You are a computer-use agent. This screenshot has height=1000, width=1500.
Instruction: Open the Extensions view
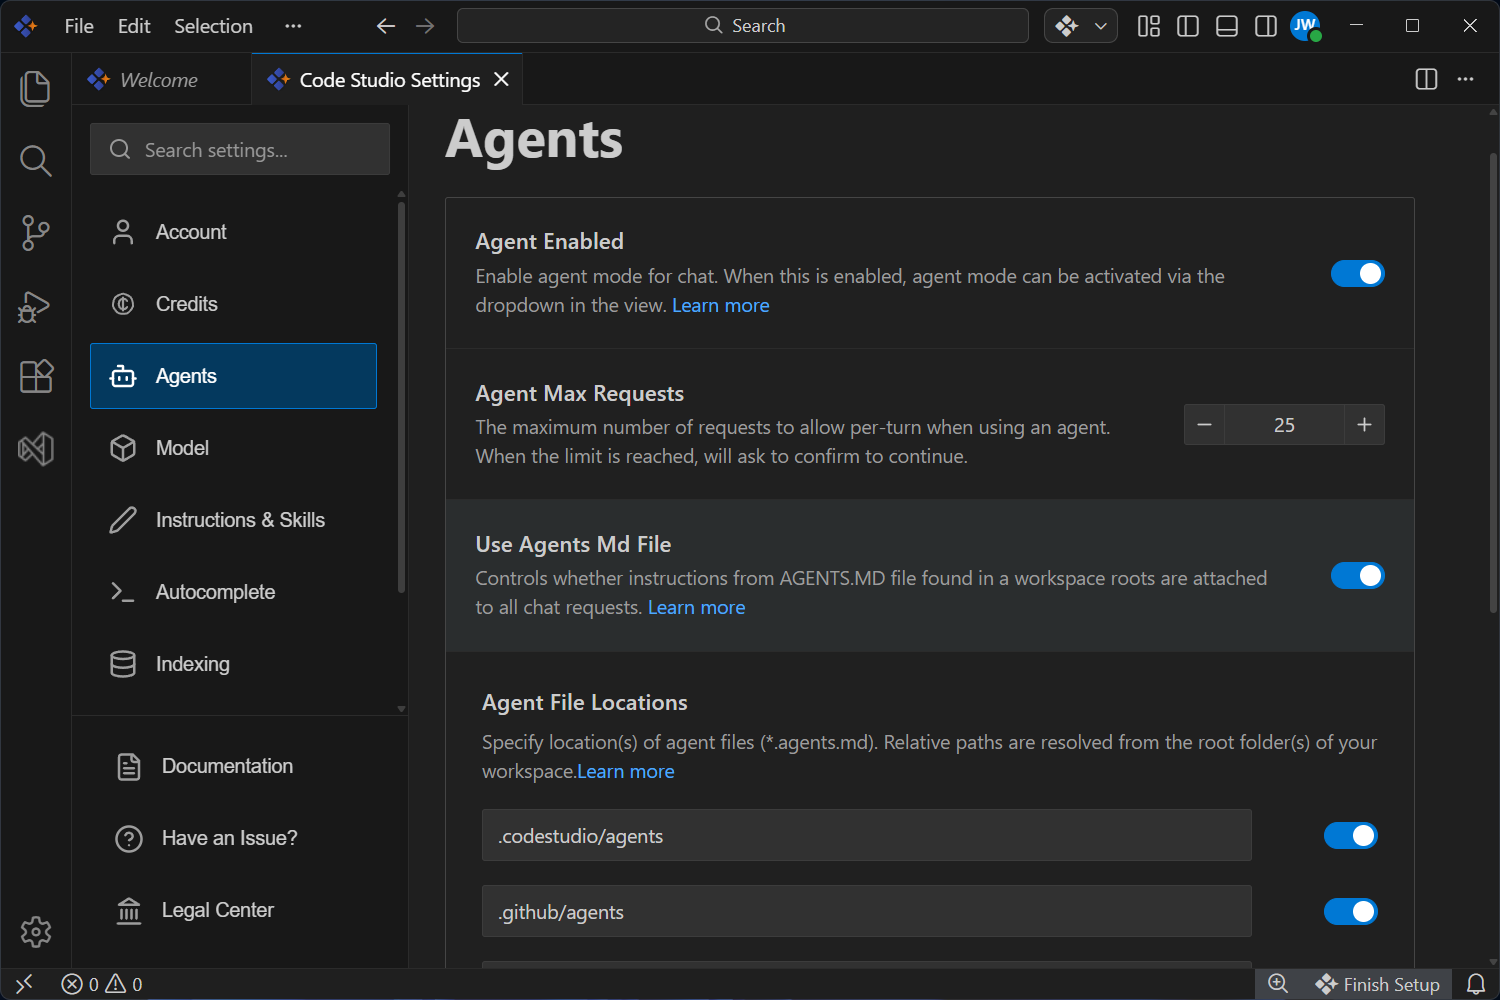35,376
